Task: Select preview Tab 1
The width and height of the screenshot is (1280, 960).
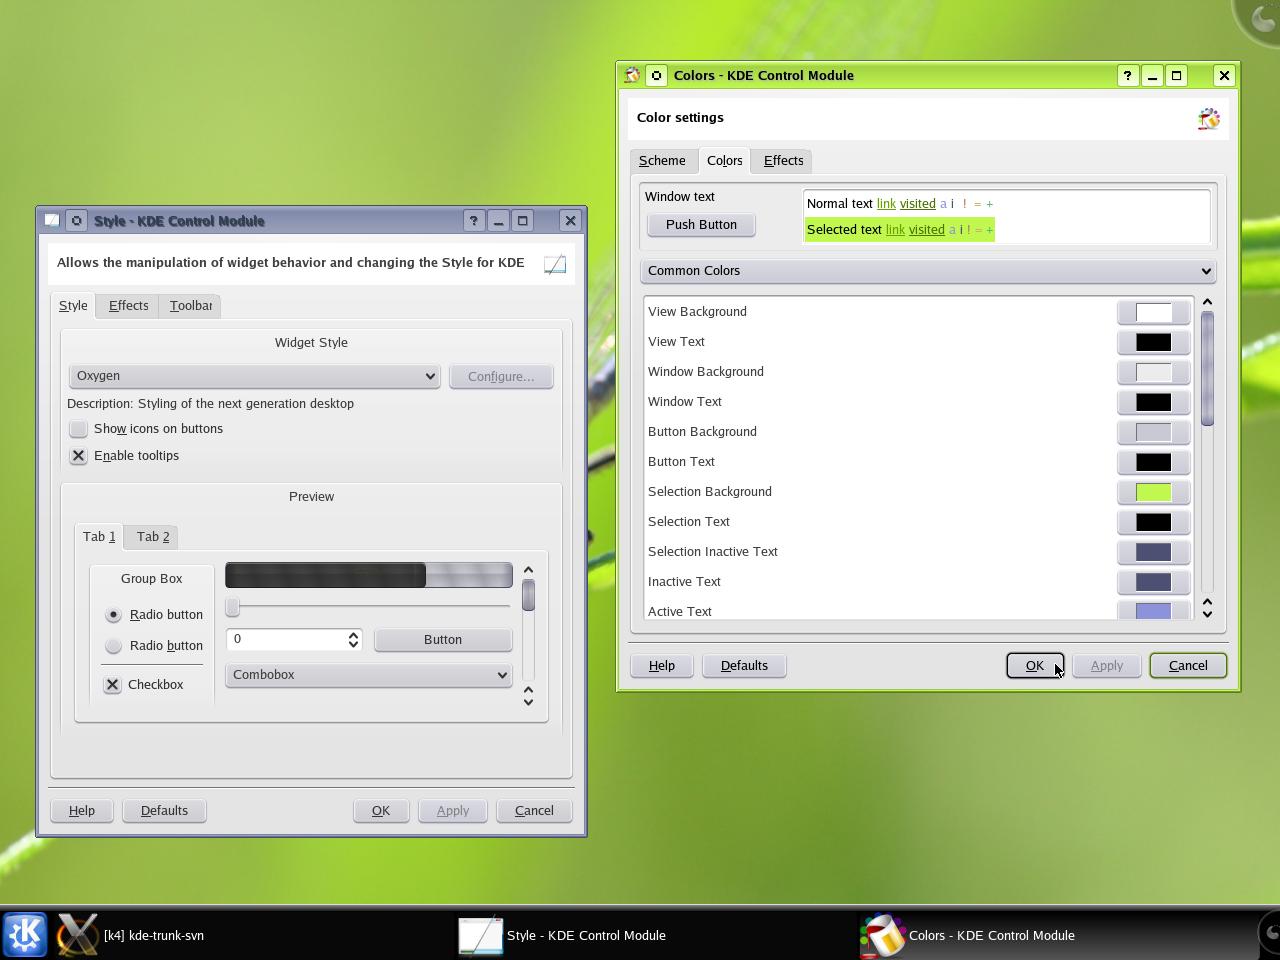Action: pos(98,537)
